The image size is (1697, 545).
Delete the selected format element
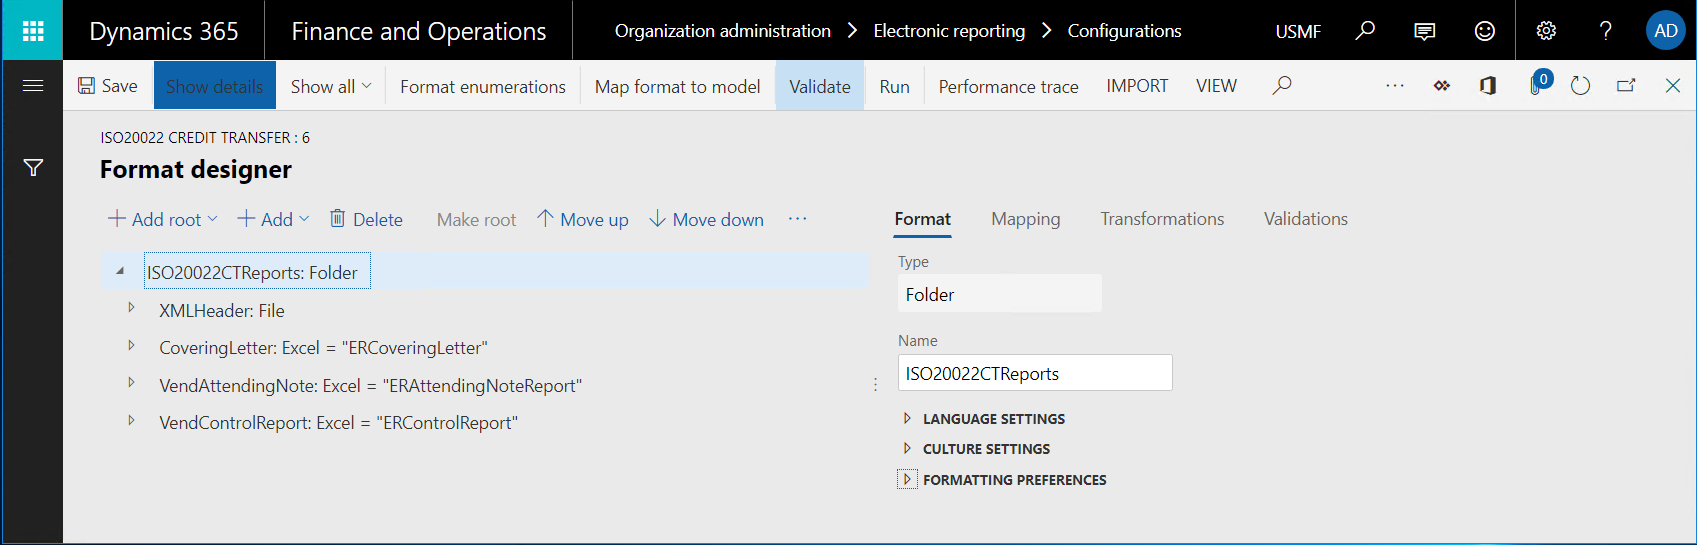(x=366, y=219)
